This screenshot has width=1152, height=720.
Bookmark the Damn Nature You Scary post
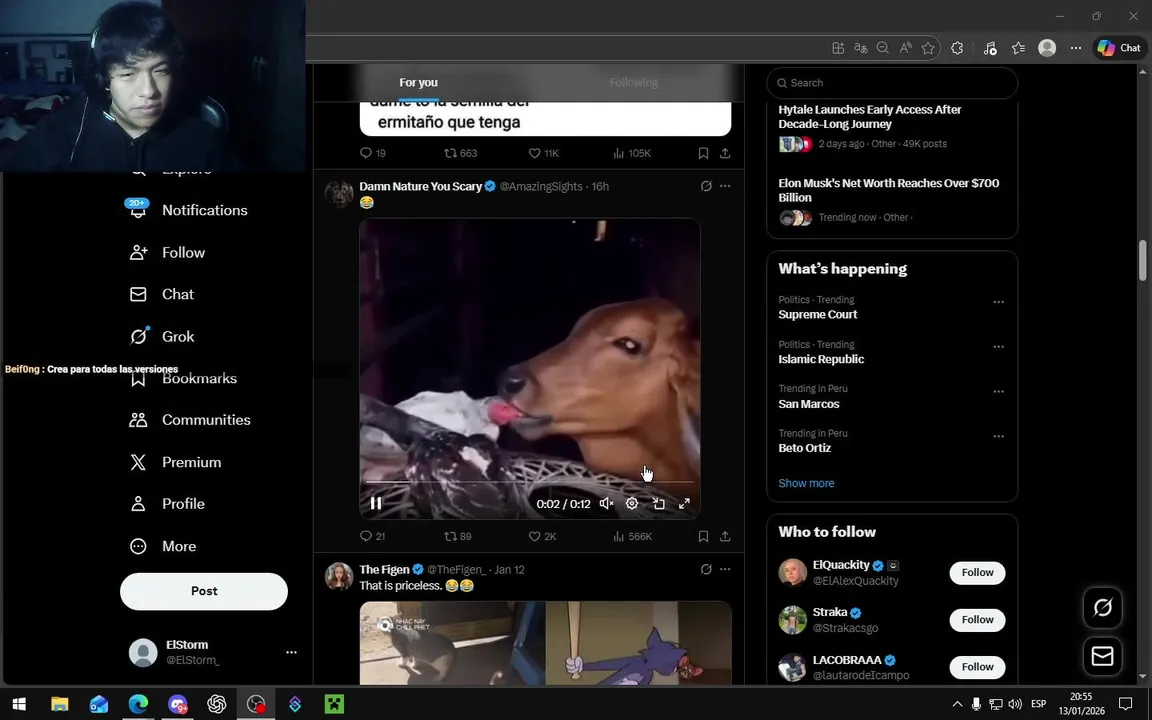click(x=703, y=536)
